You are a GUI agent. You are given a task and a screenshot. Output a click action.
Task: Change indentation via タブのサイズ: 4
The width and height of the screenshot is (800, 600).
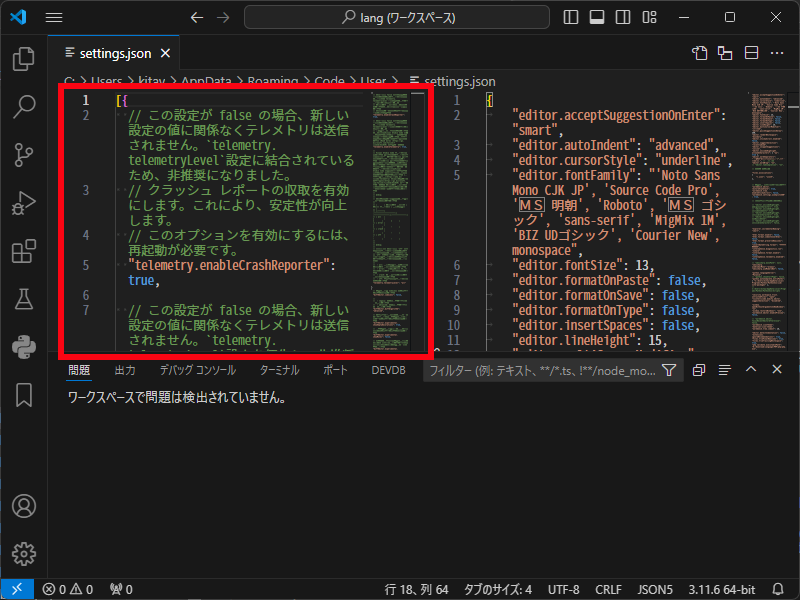[497, 590]
